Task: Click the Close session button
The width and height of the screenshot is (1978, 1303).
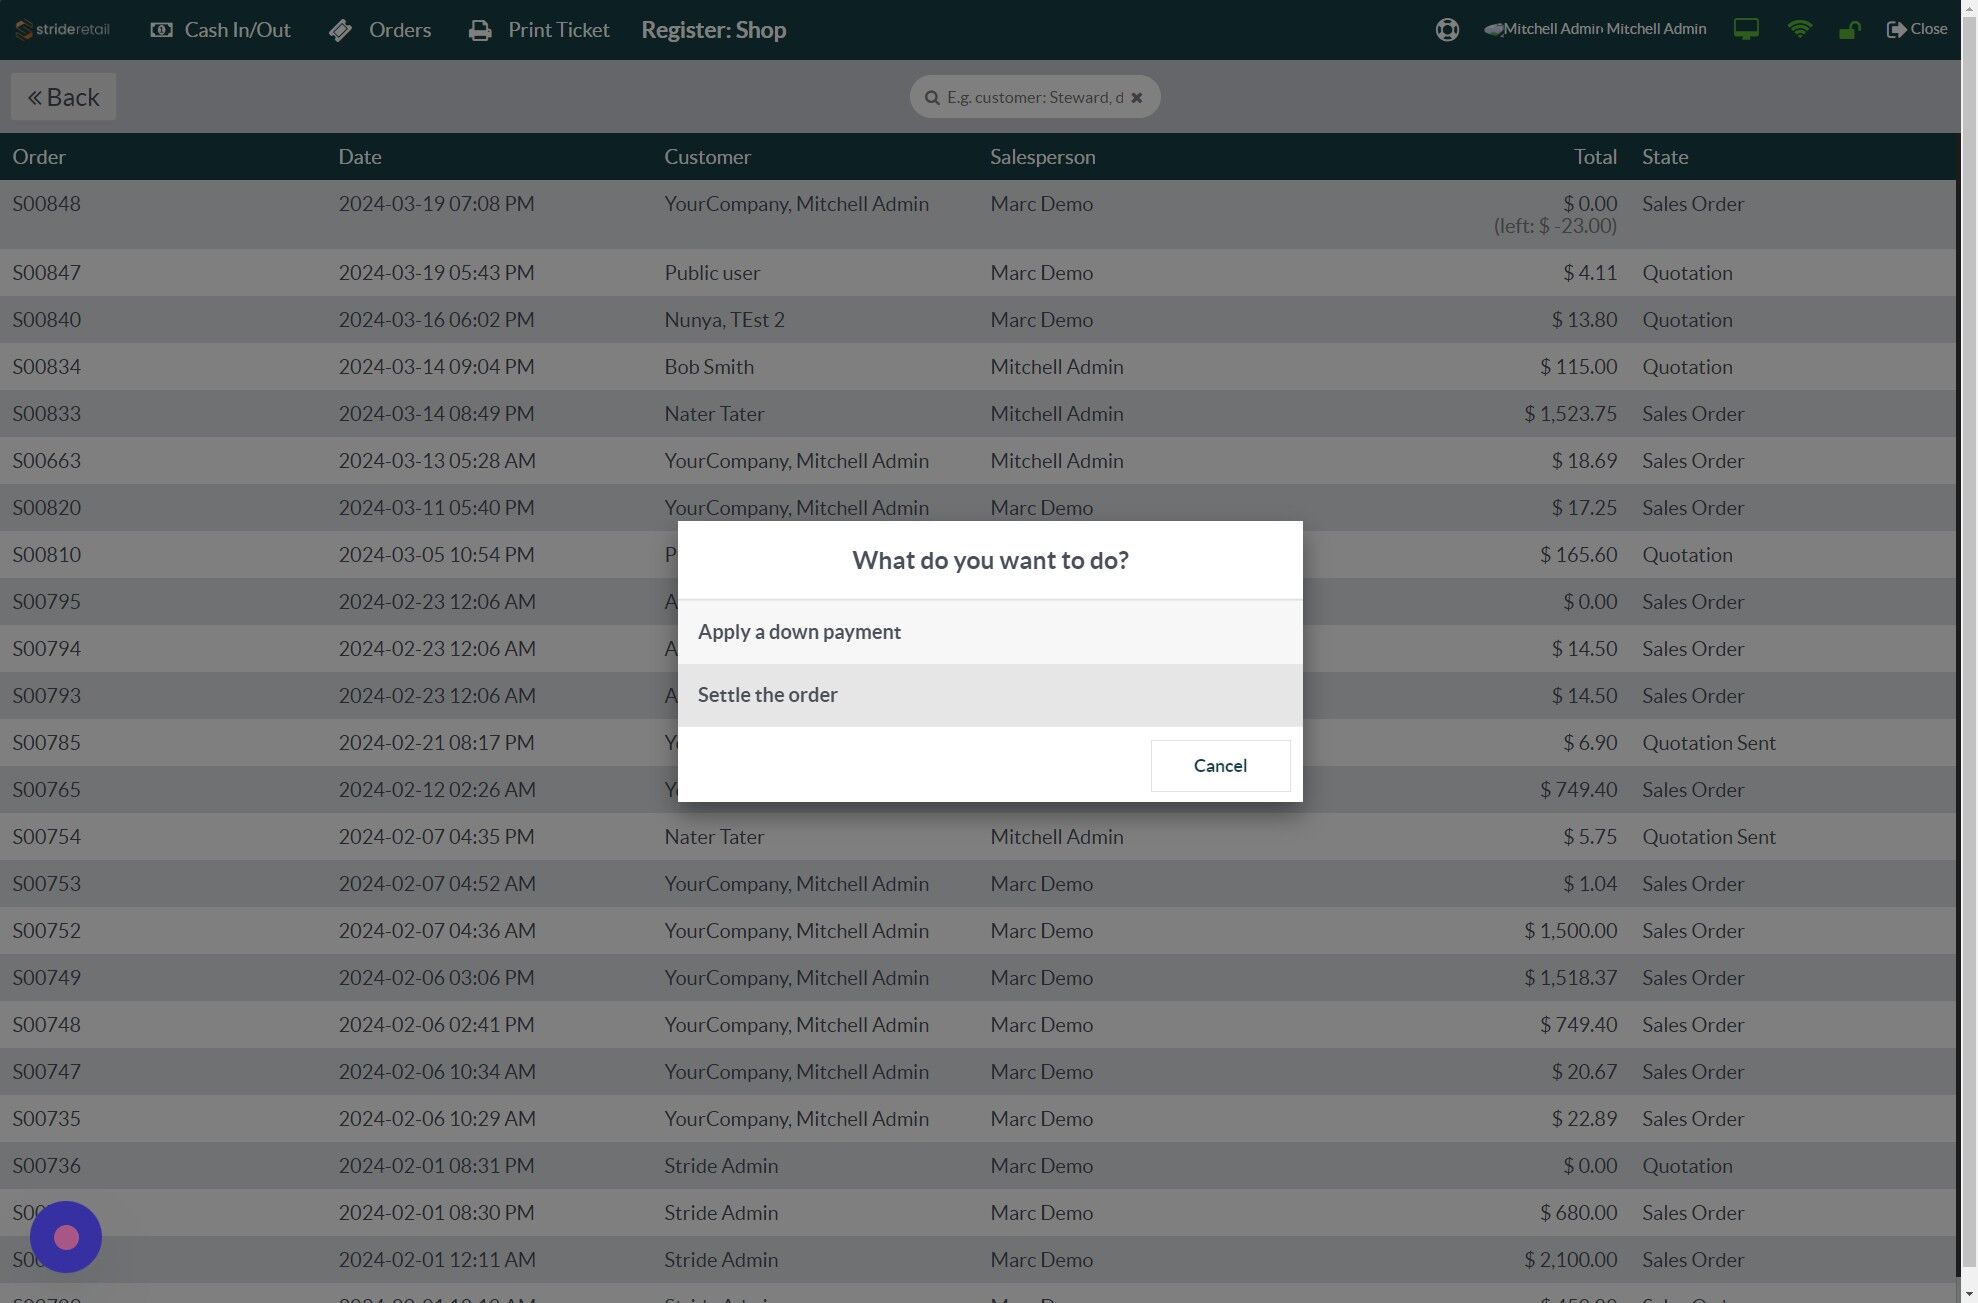Action: coord(1917,30)
